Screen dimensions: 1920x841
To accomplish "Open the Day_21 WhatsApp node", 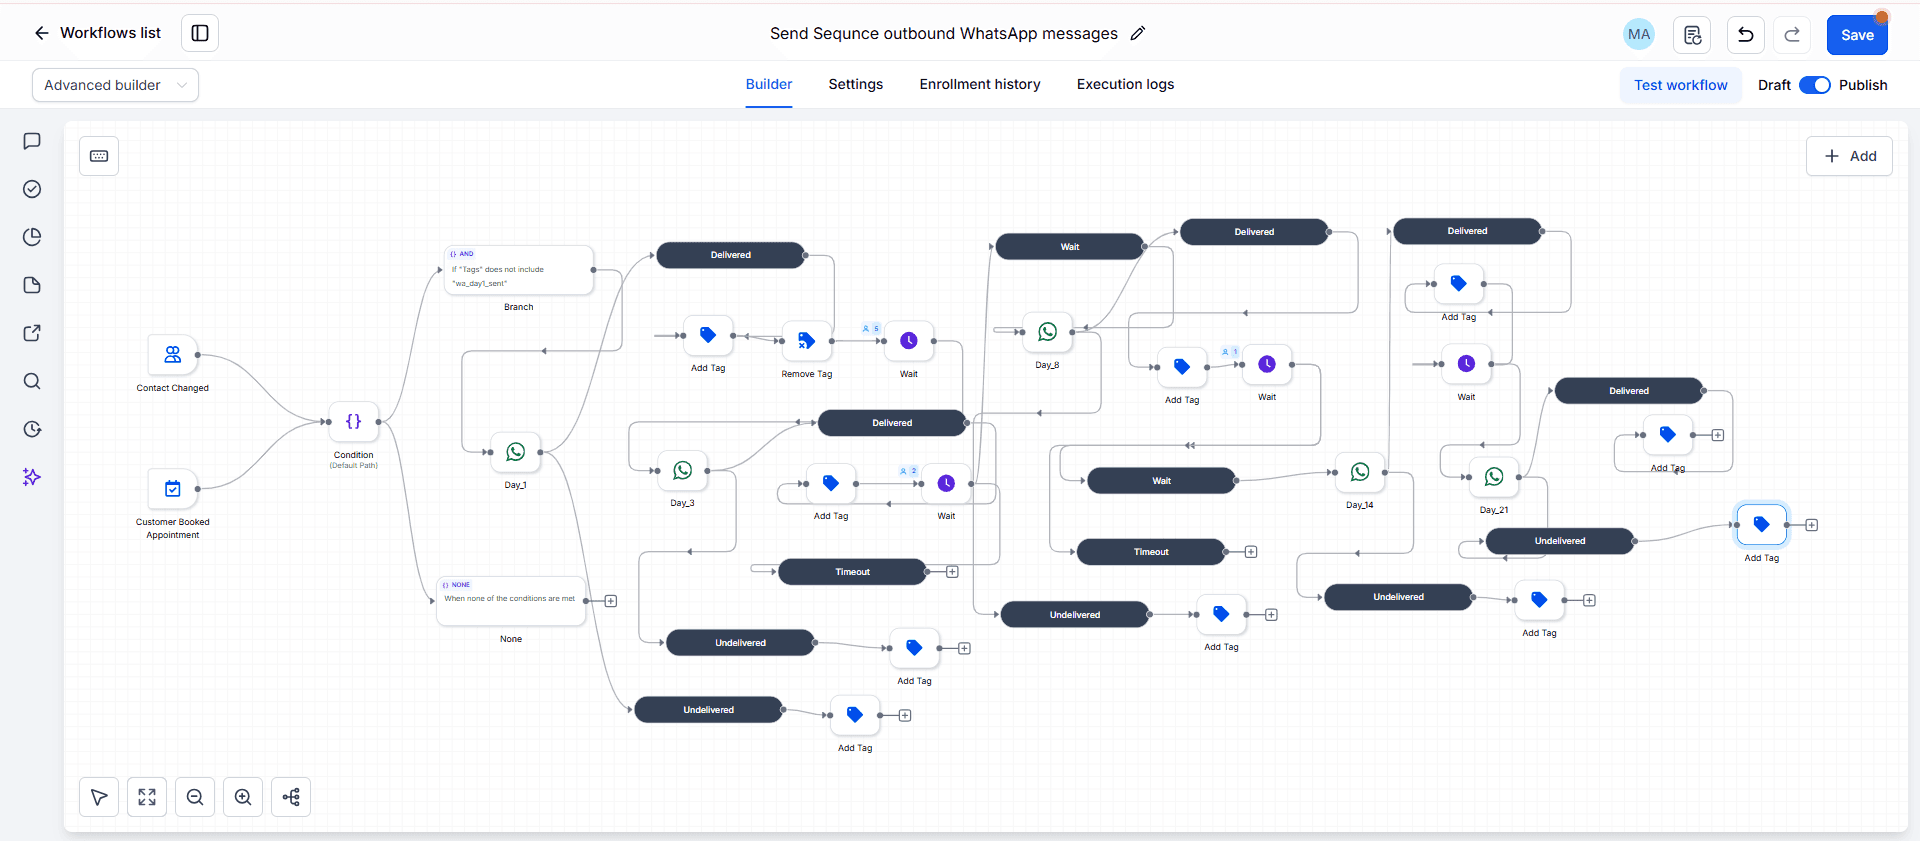I will pos(1494,477).
